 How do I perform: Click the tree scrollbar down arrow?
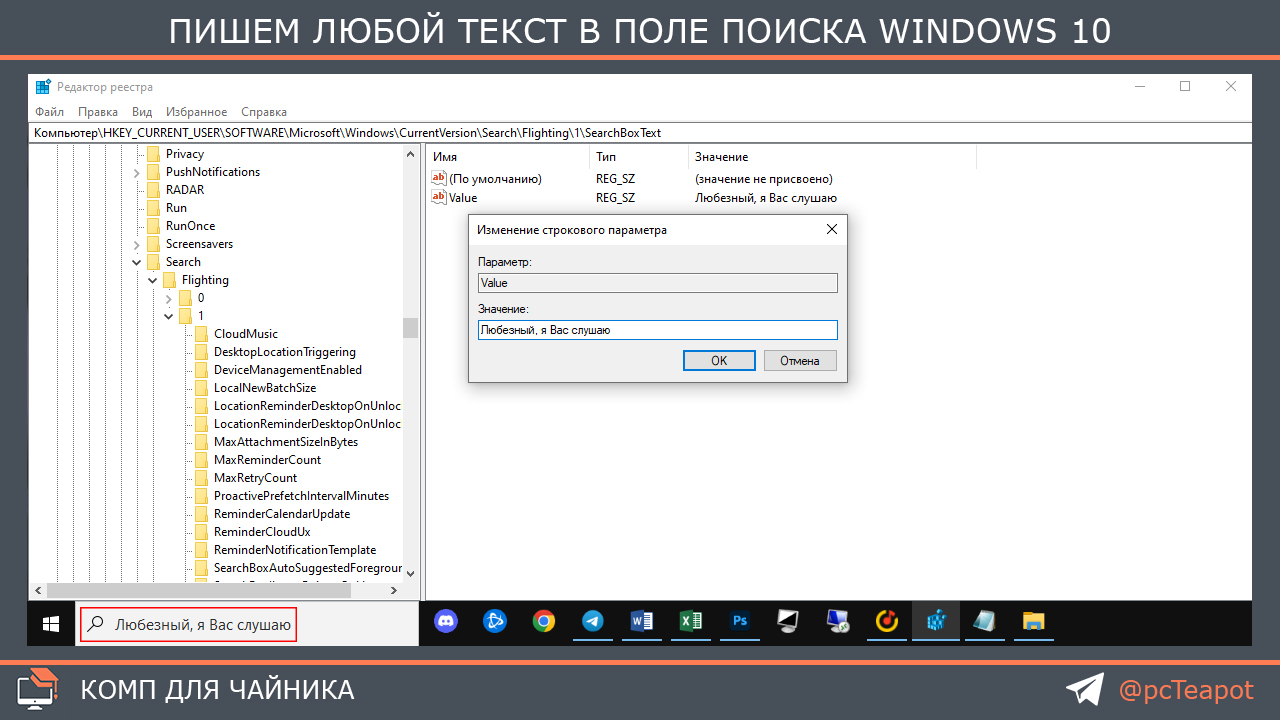click(410, 573)
